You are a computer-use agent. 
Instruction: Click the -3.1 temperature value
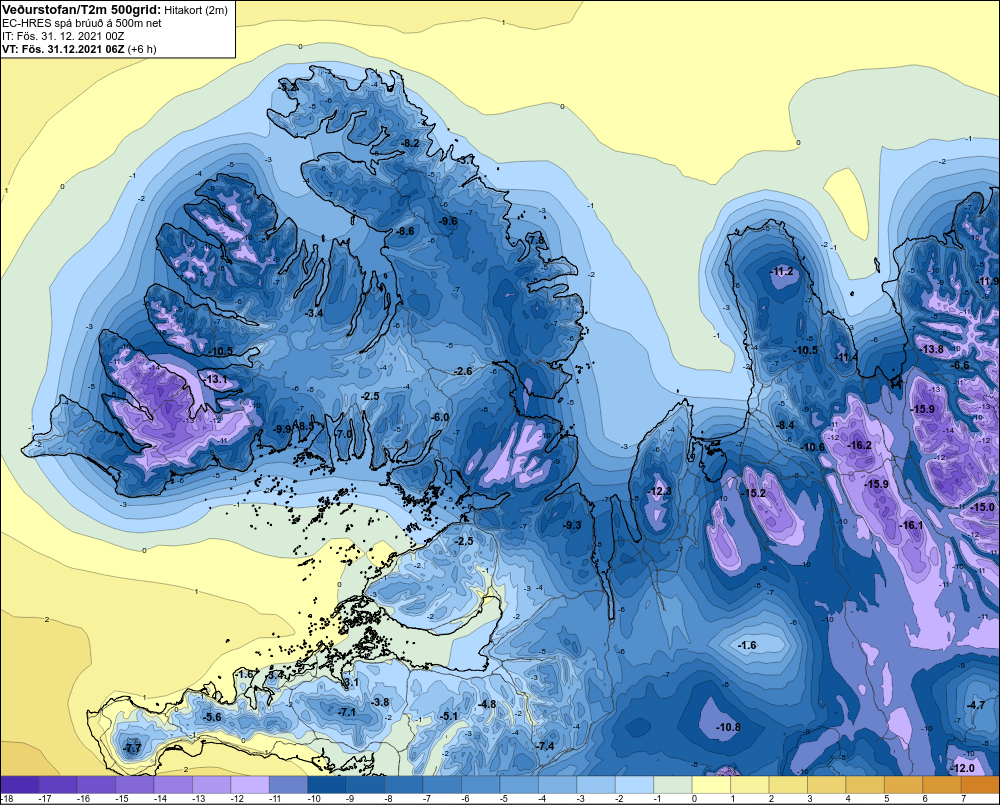tap(352, 683)
